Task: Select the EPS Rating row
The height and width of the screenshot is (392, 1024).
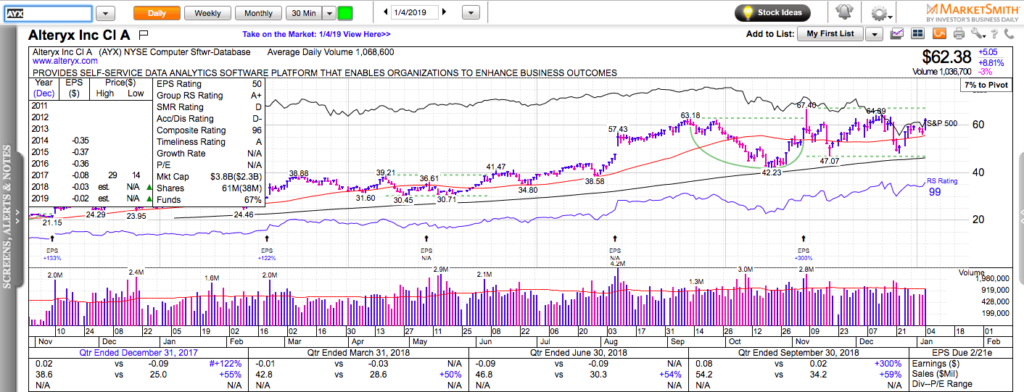Action: (209, 84)
